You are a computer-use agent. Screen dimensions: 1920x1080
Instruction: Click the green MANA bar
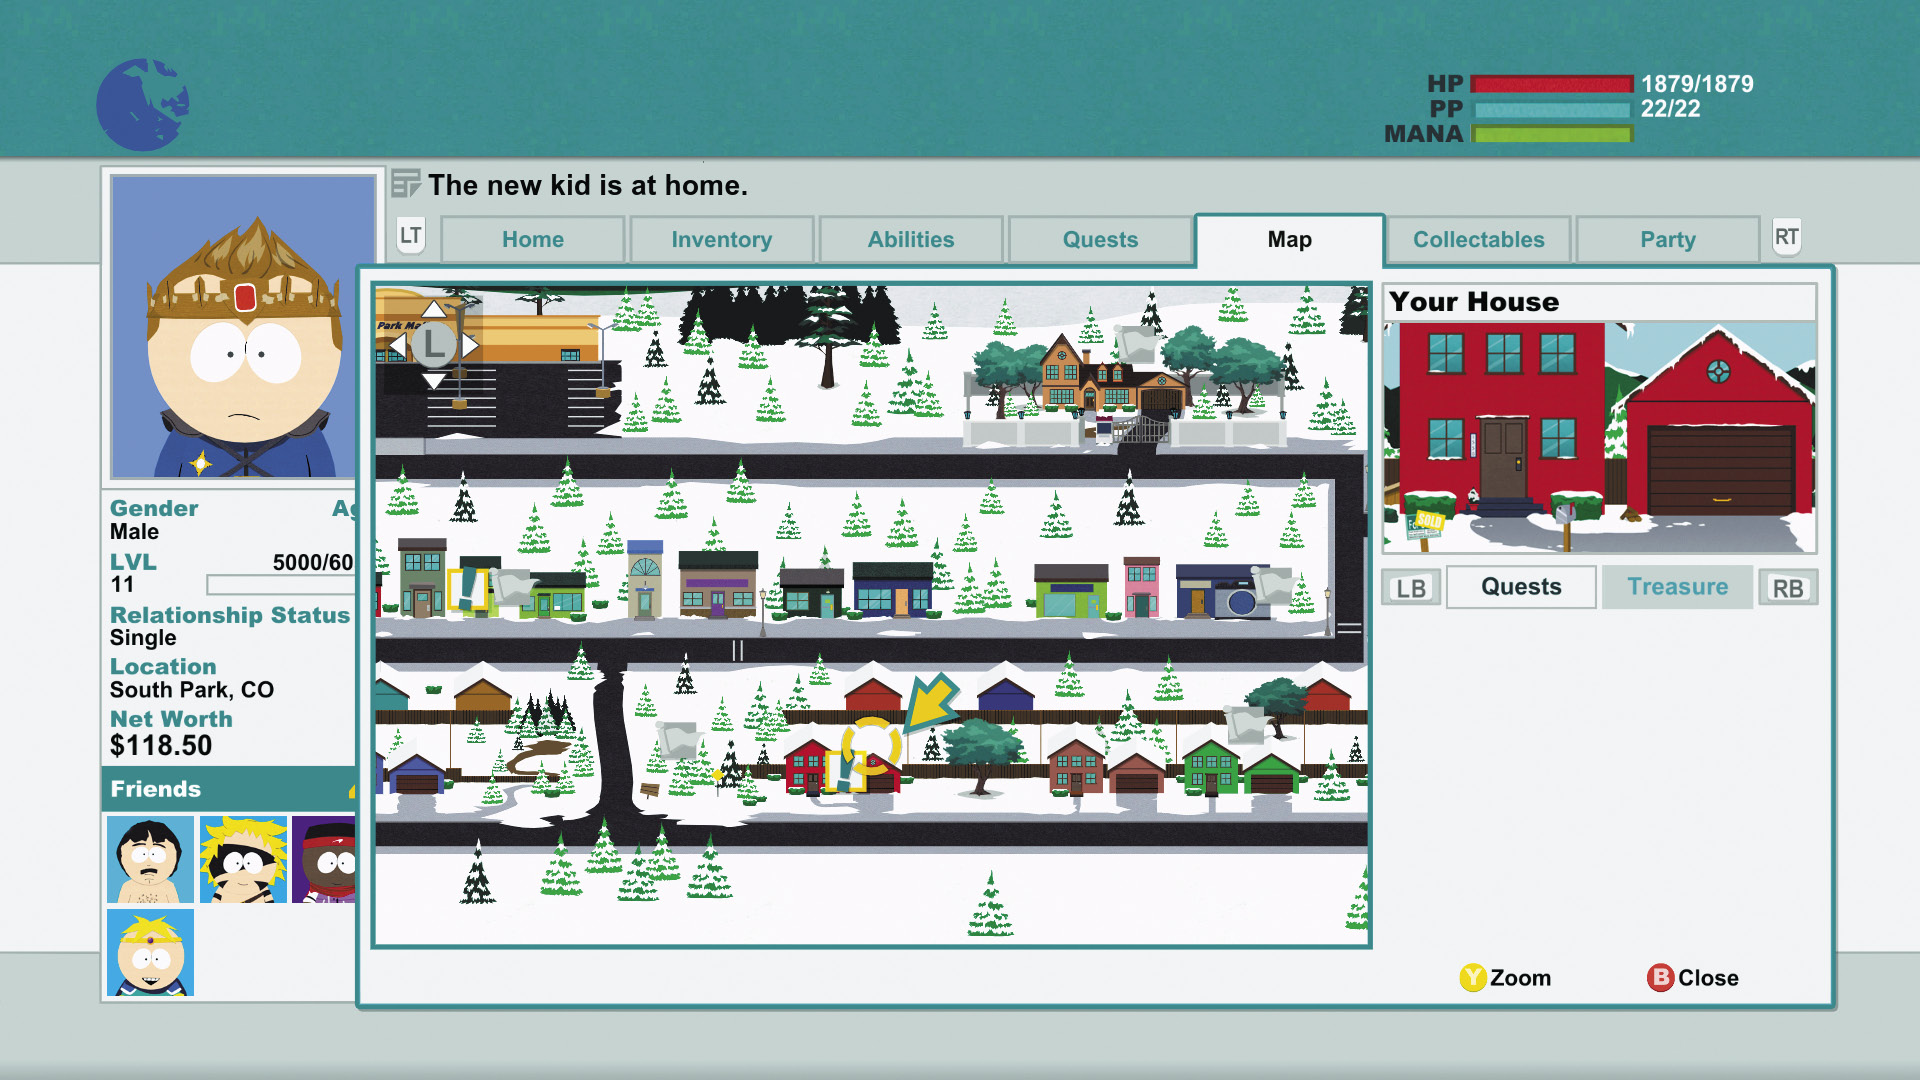[x=1552, y=134]
